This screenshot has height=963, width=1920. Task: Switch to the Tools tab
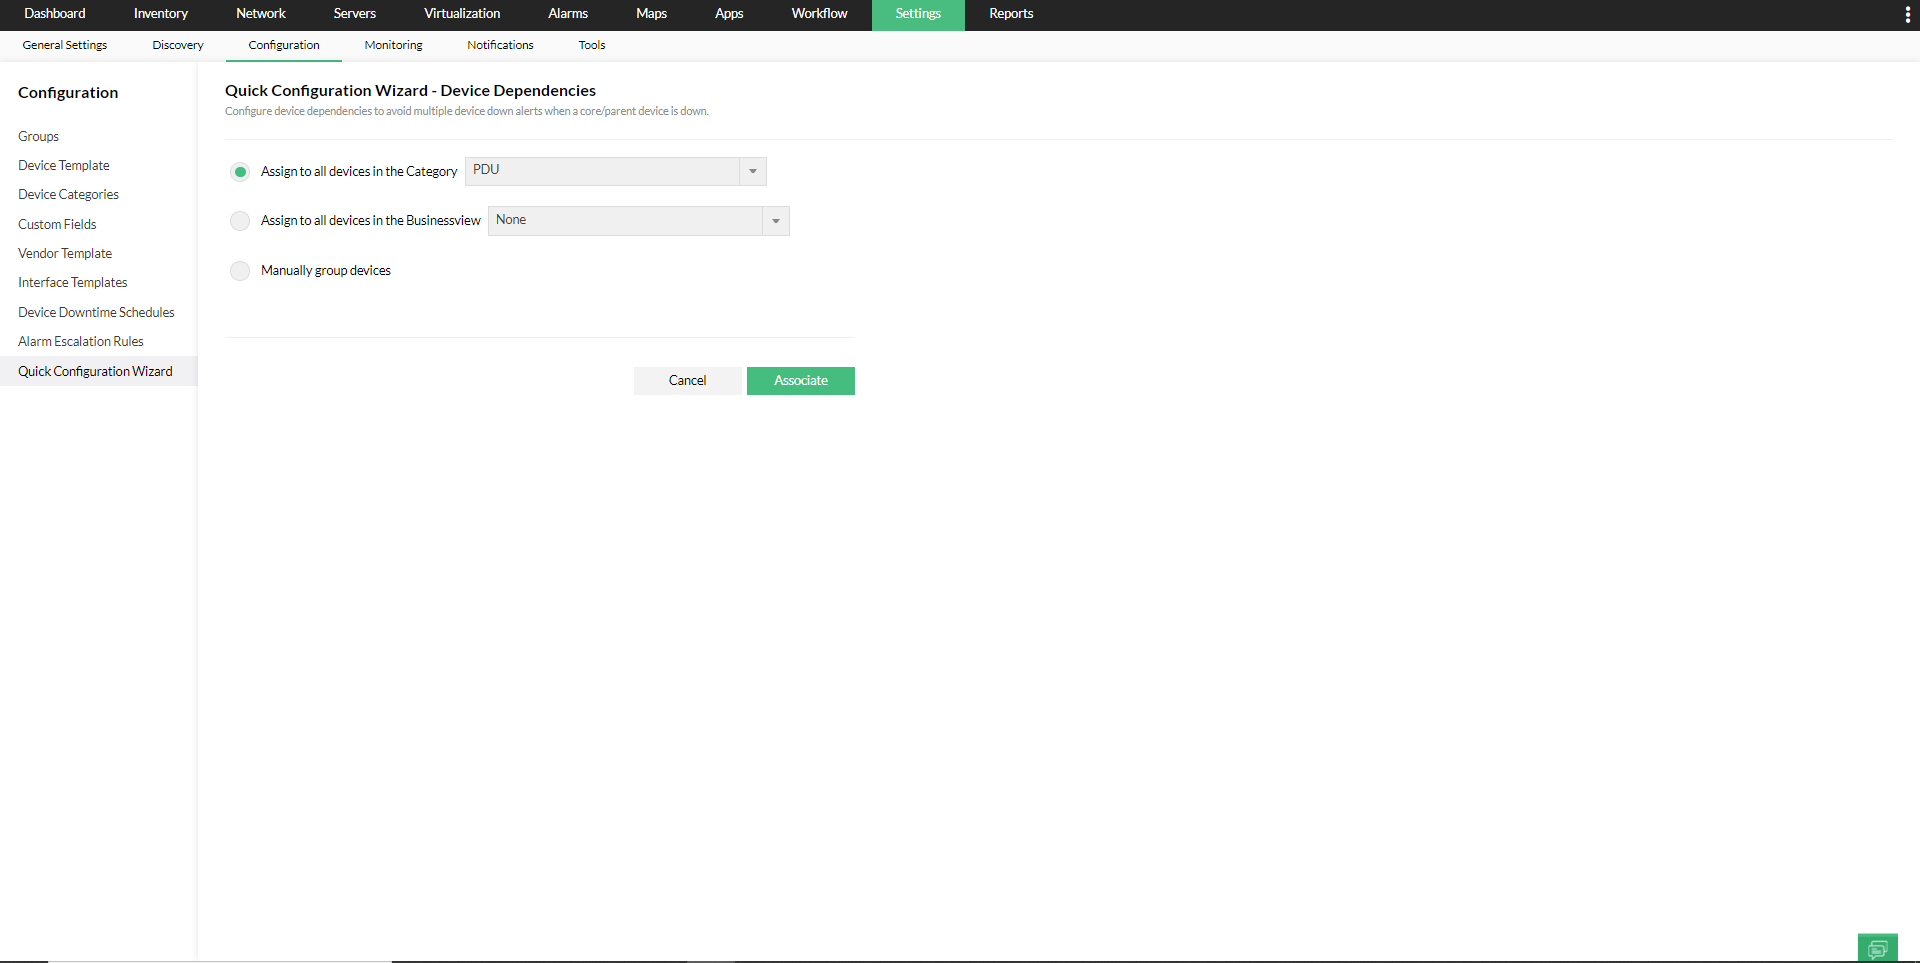click(591, 45)
